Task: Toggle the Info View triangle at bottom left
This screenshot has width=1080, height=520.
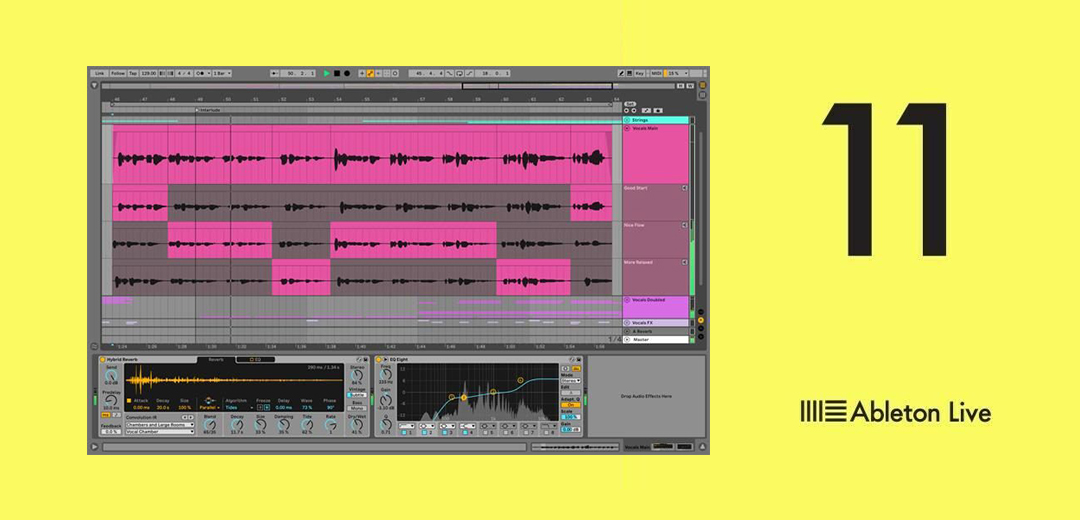Action: (x=94, y=447)
